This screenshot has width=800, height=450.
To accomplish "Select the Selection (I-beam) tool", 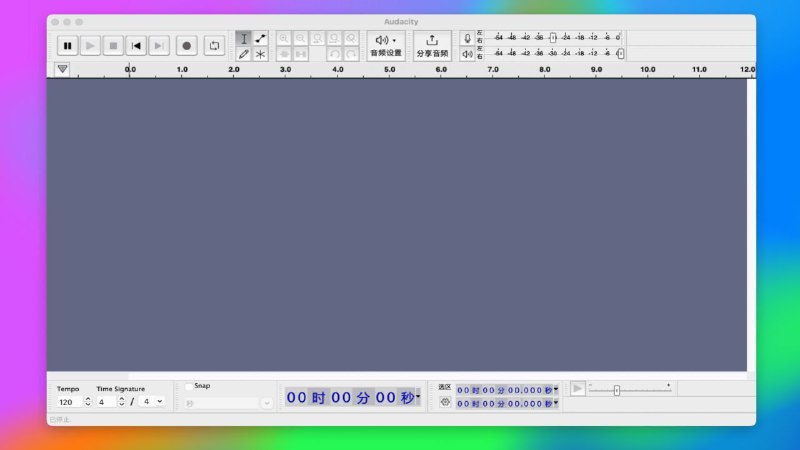I will (244, 38).
